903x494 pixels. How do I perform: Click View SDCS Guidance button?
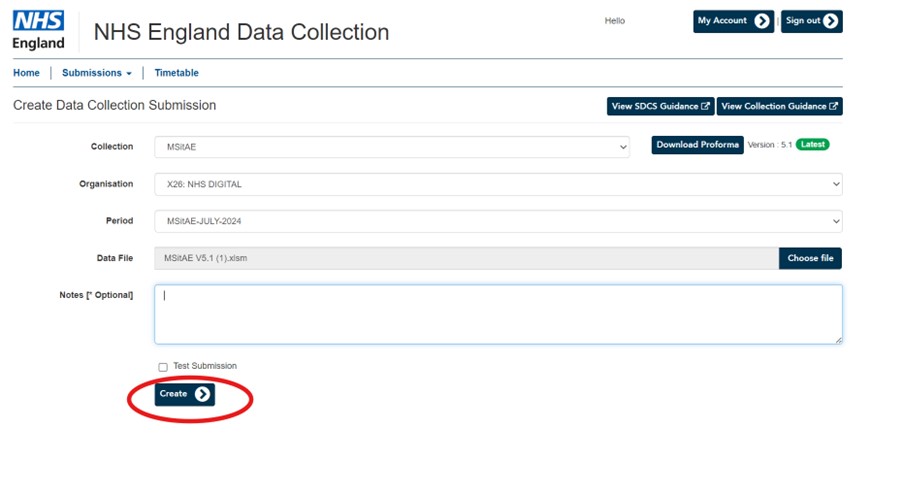click(661, 106)
